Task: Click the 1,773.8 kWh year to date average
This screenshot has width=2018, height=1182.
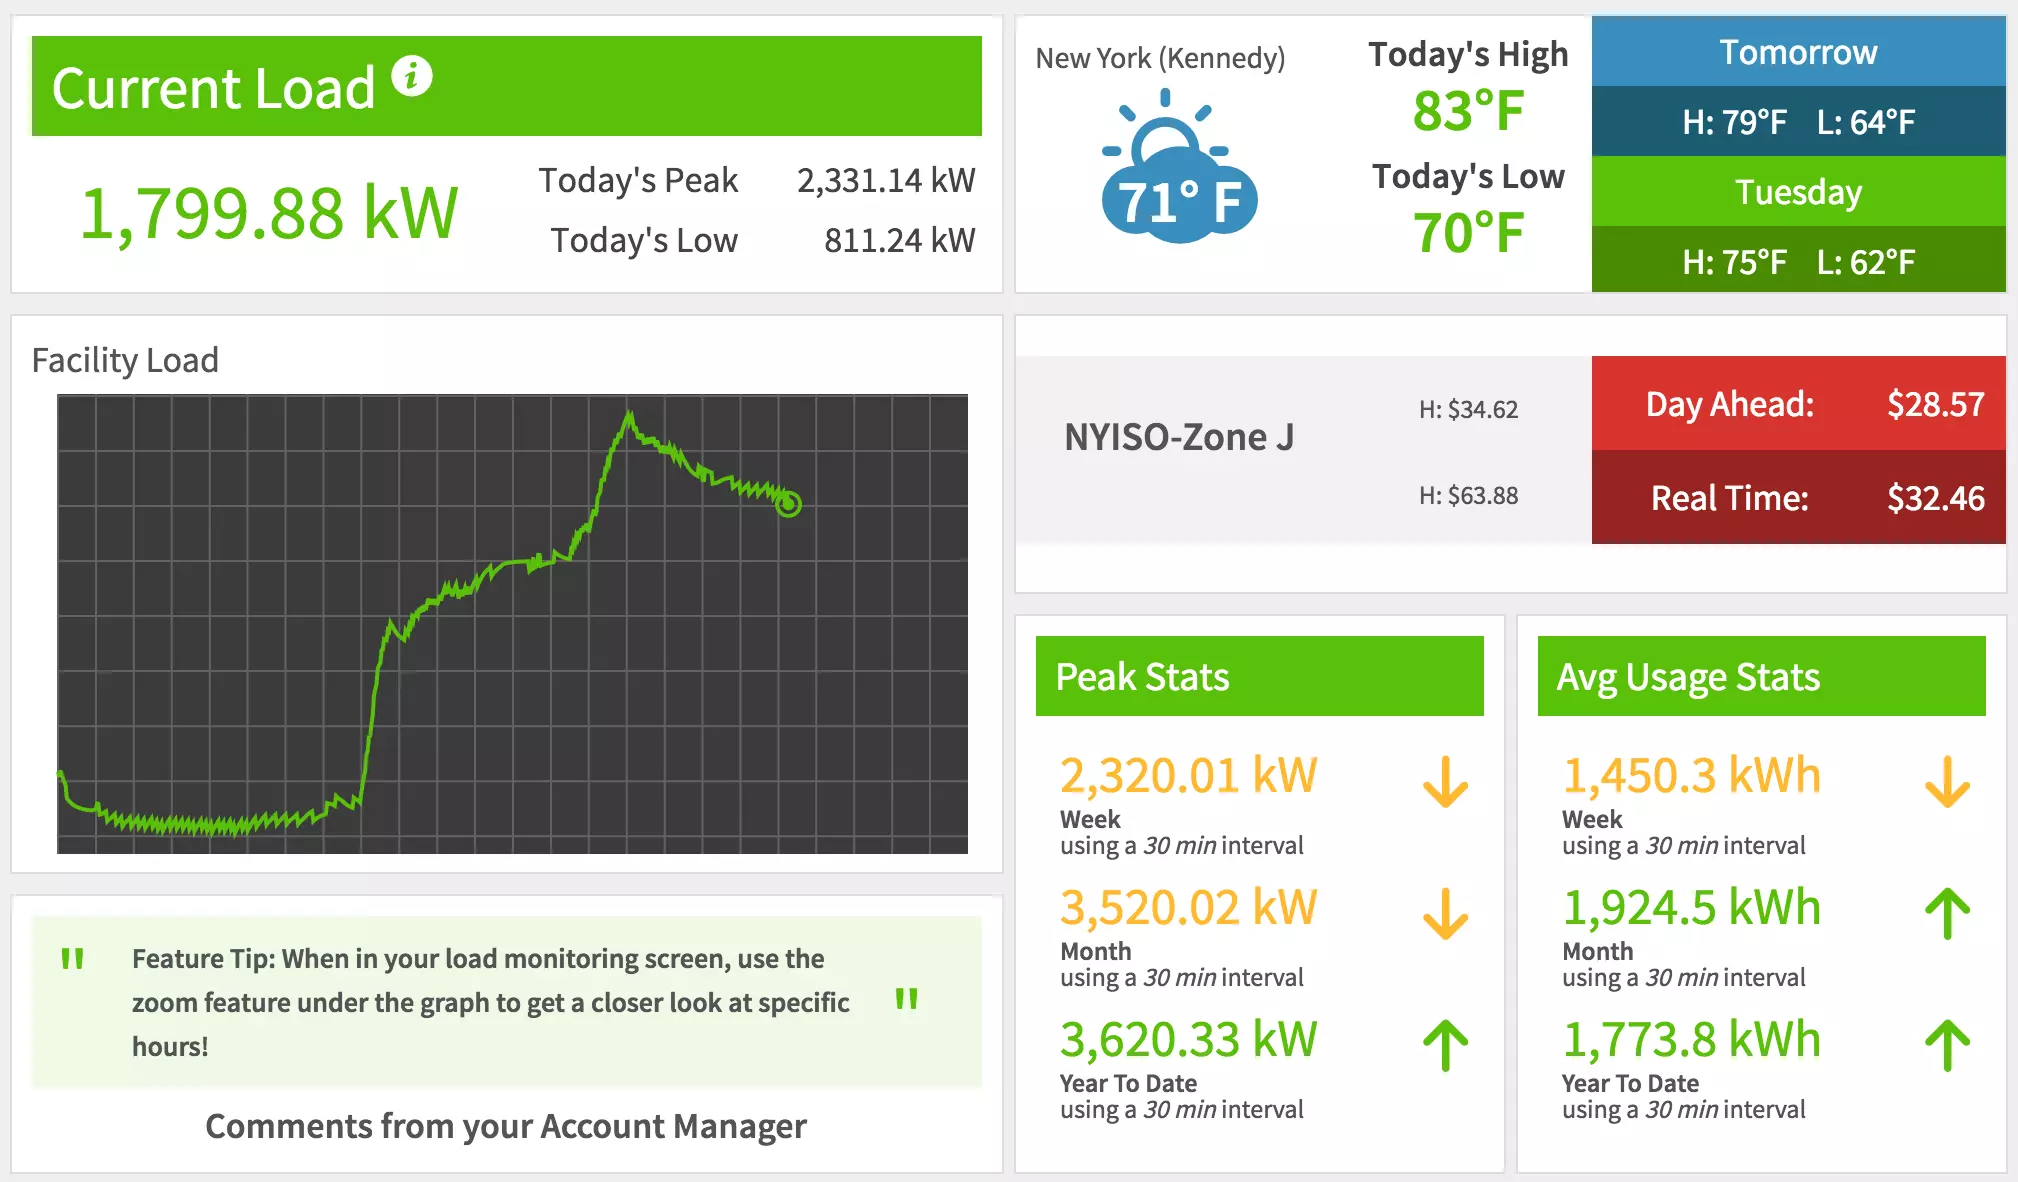Action: click(x=1691, y=1039)
